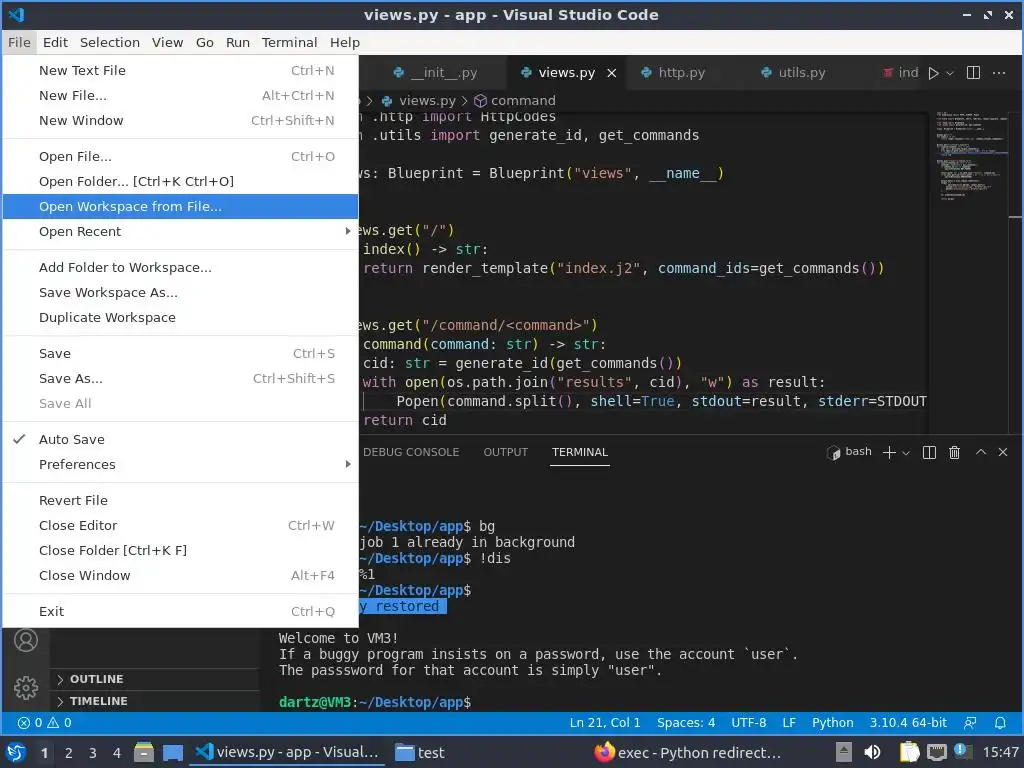Image resolution: width=1024 pixels, height=768 pixels.
Task: Click the editor vertical scrollbar
Action: tap(1016, 271)
